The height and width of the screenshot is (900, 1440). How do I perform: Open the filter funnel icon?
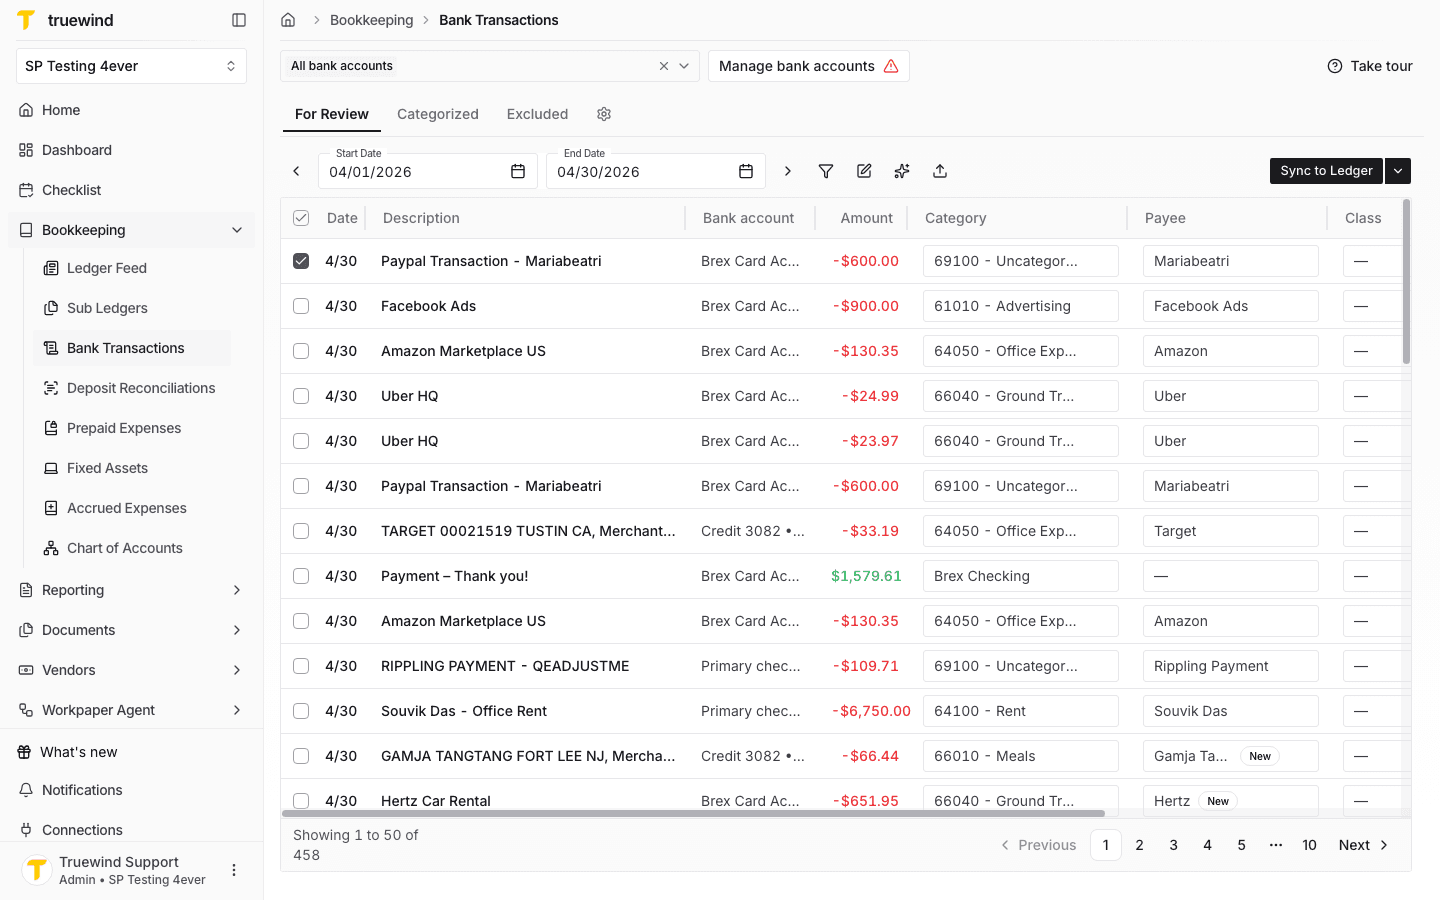tap(826, 171)
